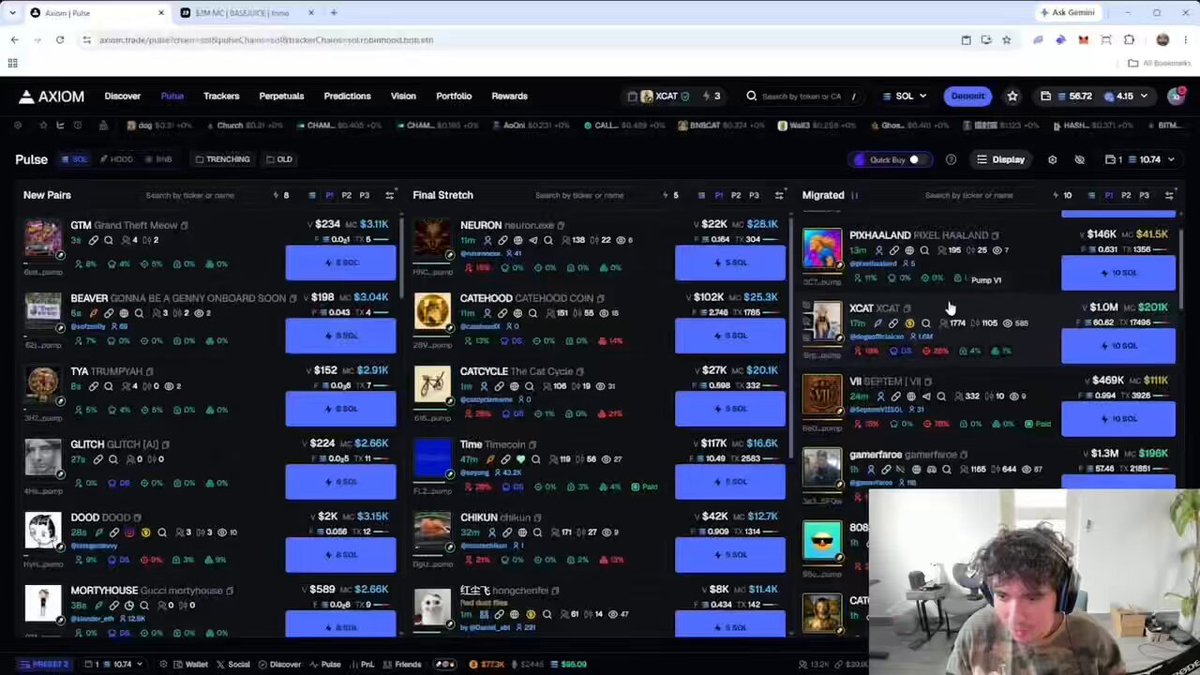Open PnL in the bottom bar
This screenshot has height=675, width=1200.
pyautogui.click(x=362, y=664)
